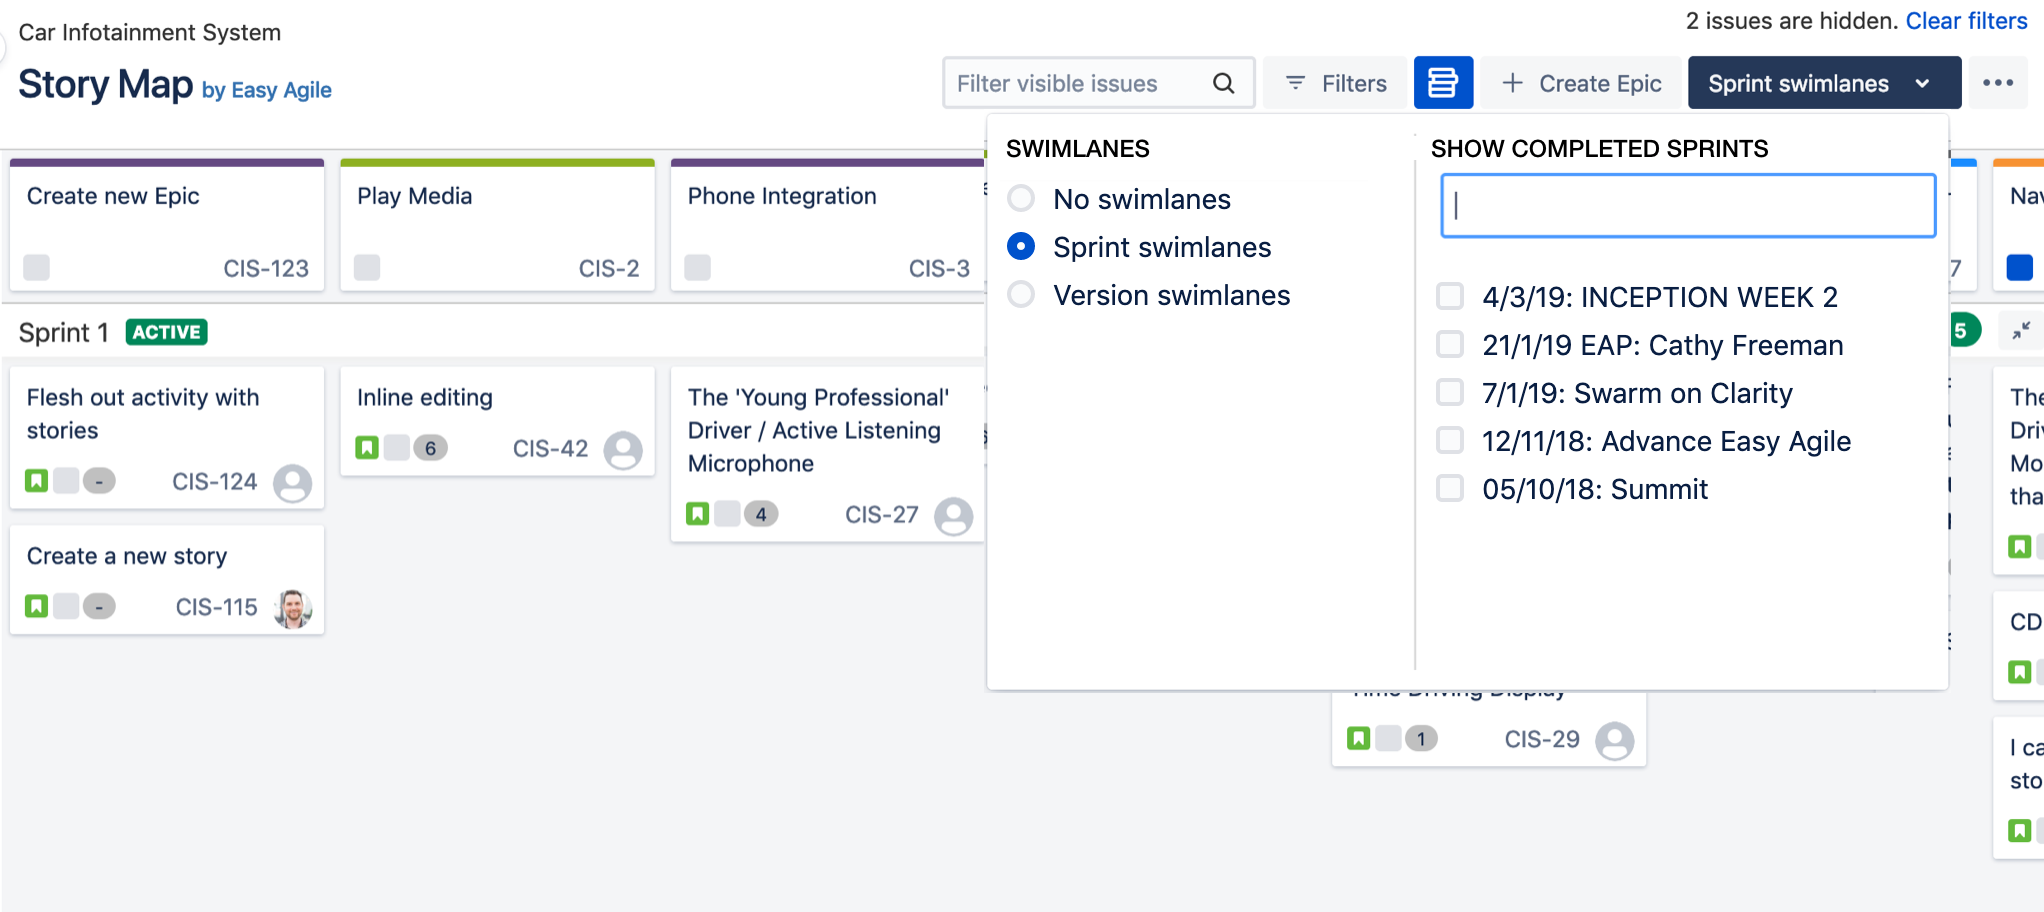Screen dimensions: 2044x912
Task: Click story points badge on CIS-29
Action: coord(1420,739)
